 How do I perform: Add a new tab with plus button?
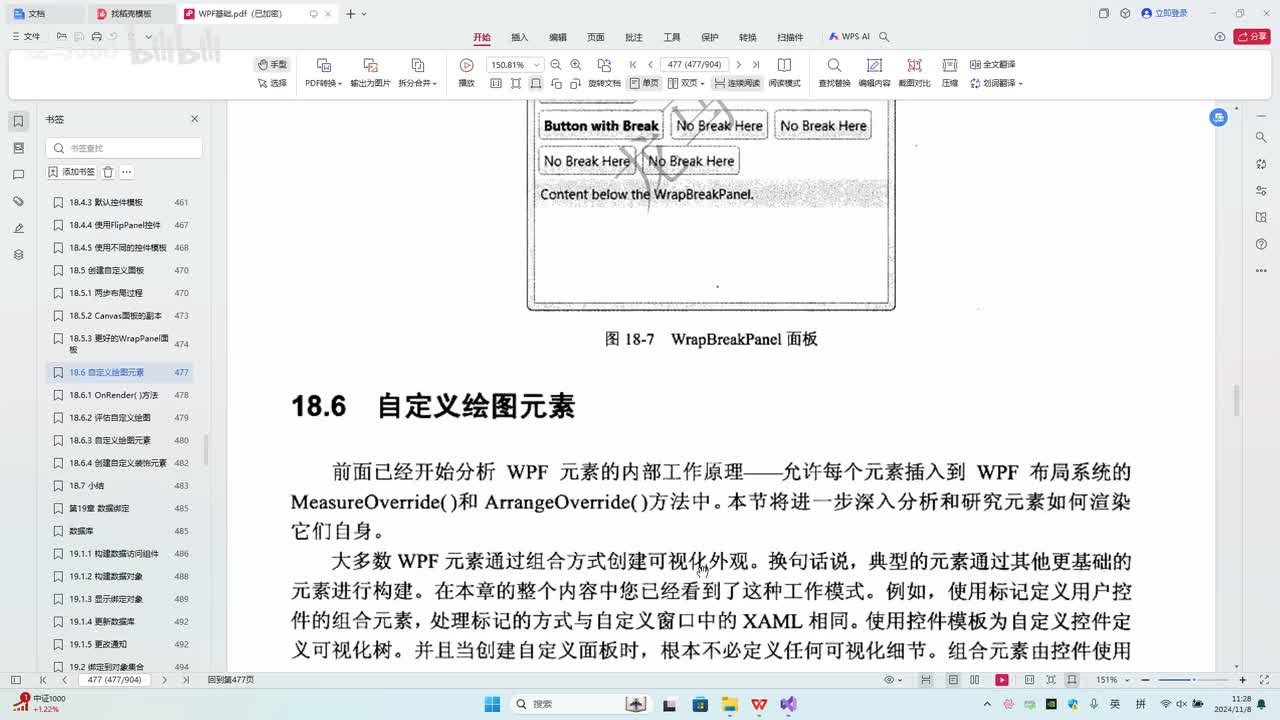350,14
